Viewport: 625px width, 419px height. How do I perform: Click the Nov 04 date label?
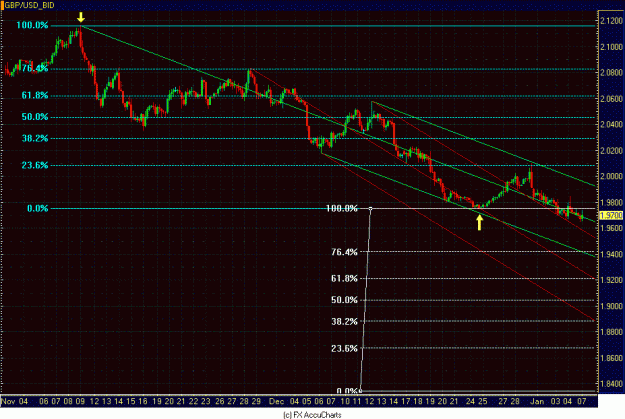click(15, 401)
